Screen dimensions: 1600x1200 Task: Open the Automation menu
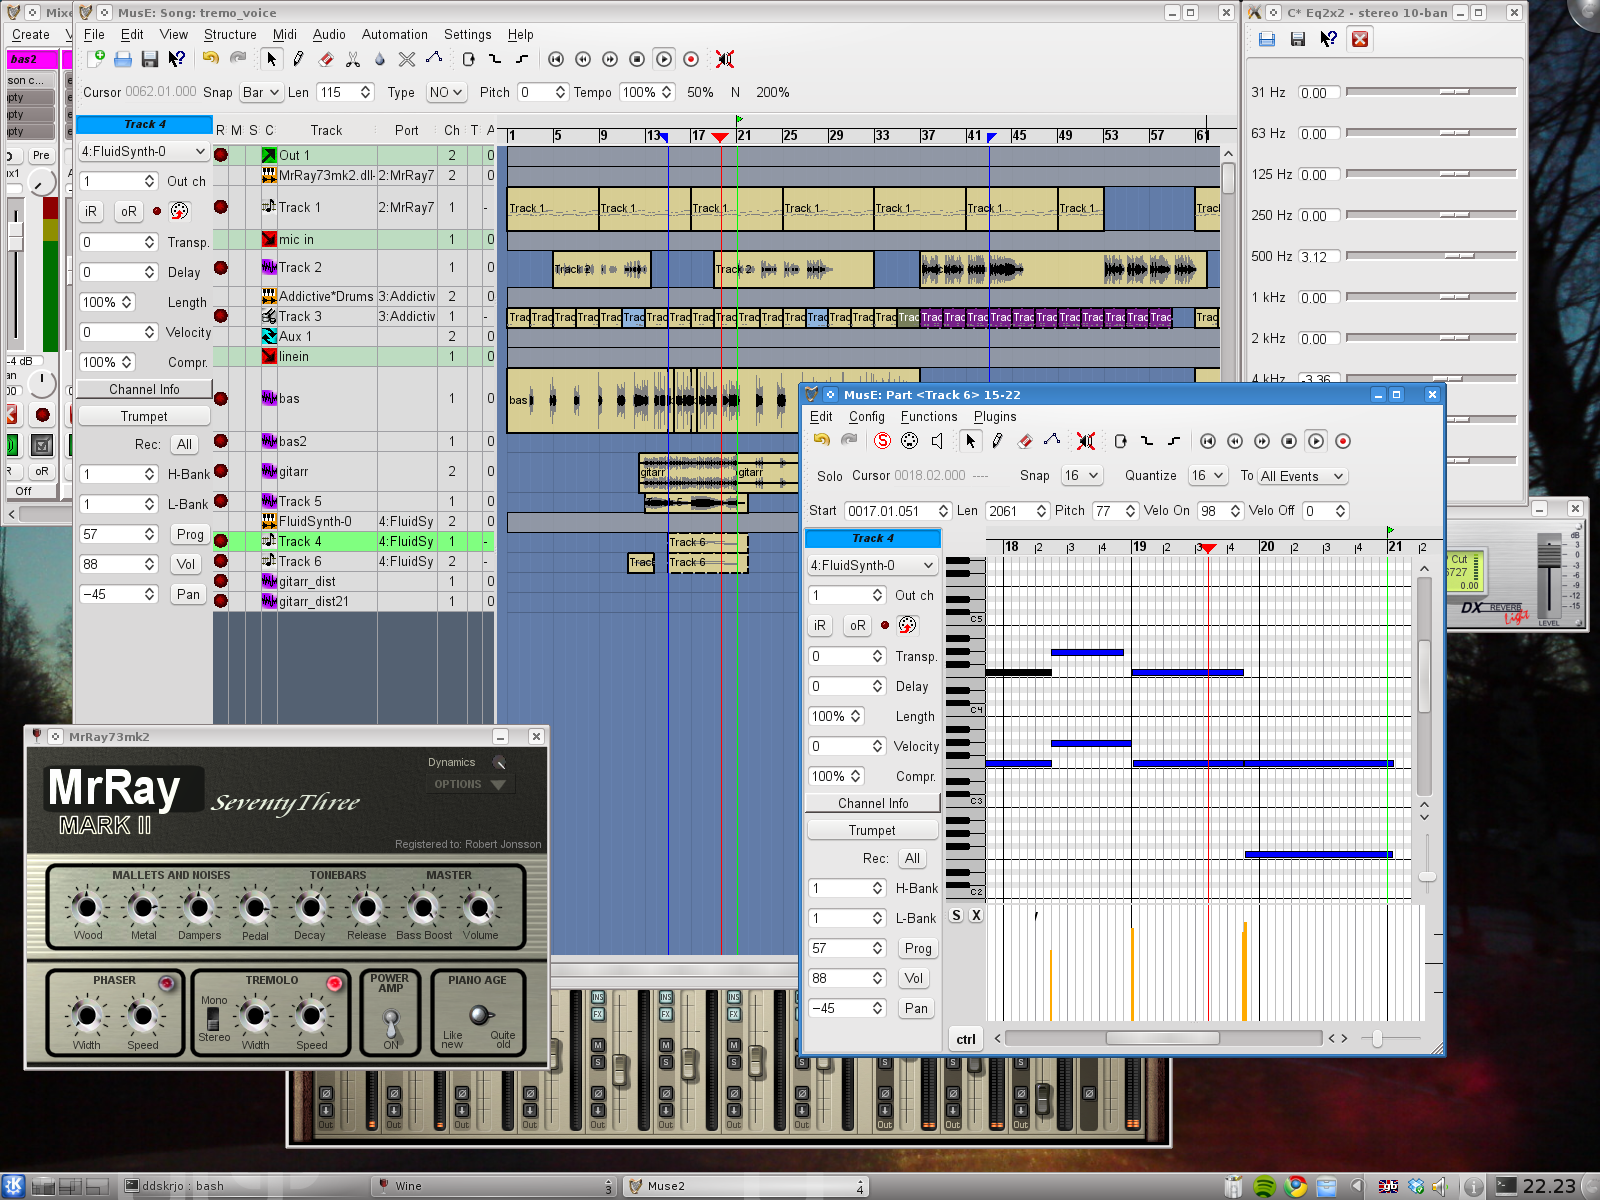(x=394, y=34)
